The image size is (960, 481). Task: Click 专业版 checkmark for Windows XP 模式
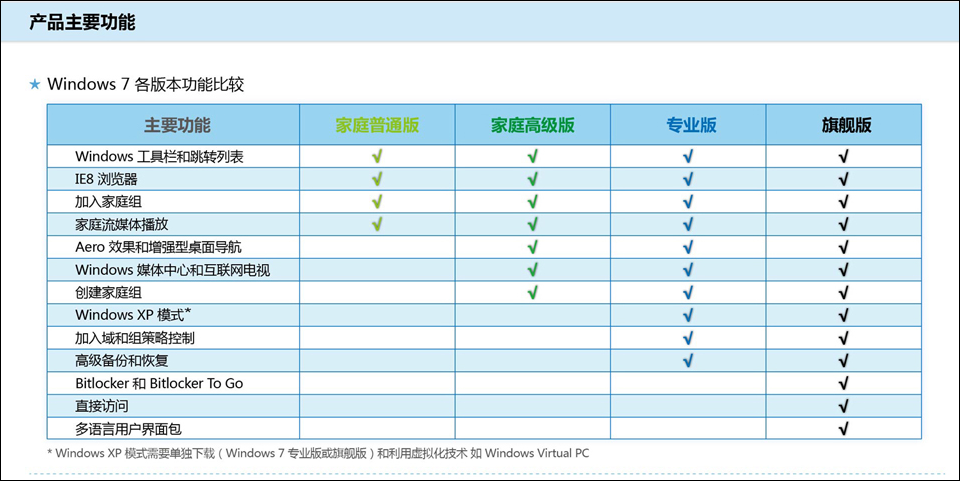click(x=688, y=315)
